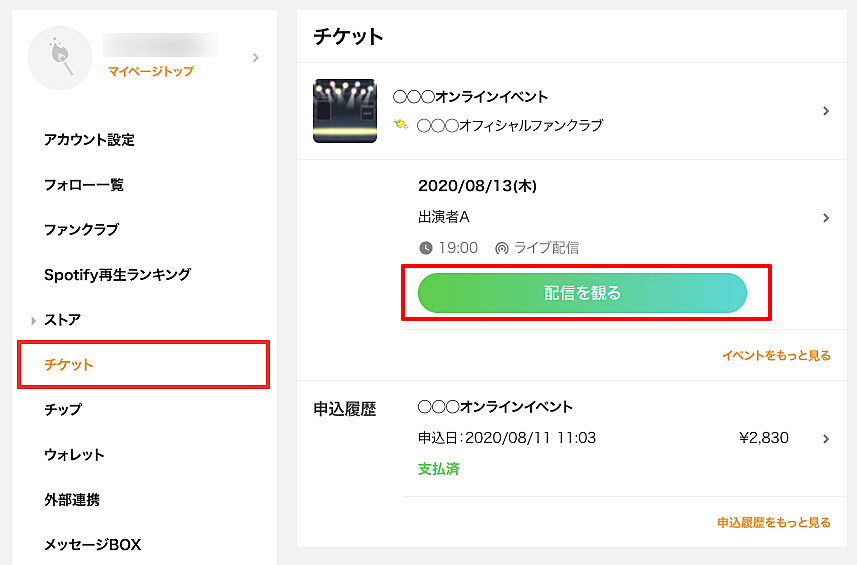Click the chevron on the 出演者A row

[826, 218]
